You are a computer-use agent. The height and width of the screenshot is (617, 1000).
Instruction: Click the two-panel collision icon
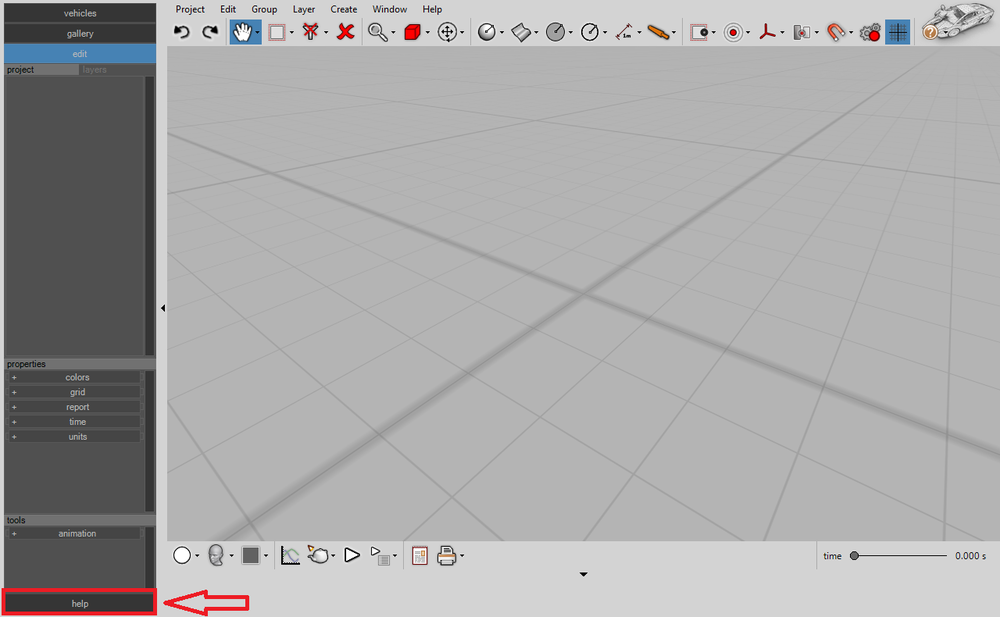tap(802, 32)
